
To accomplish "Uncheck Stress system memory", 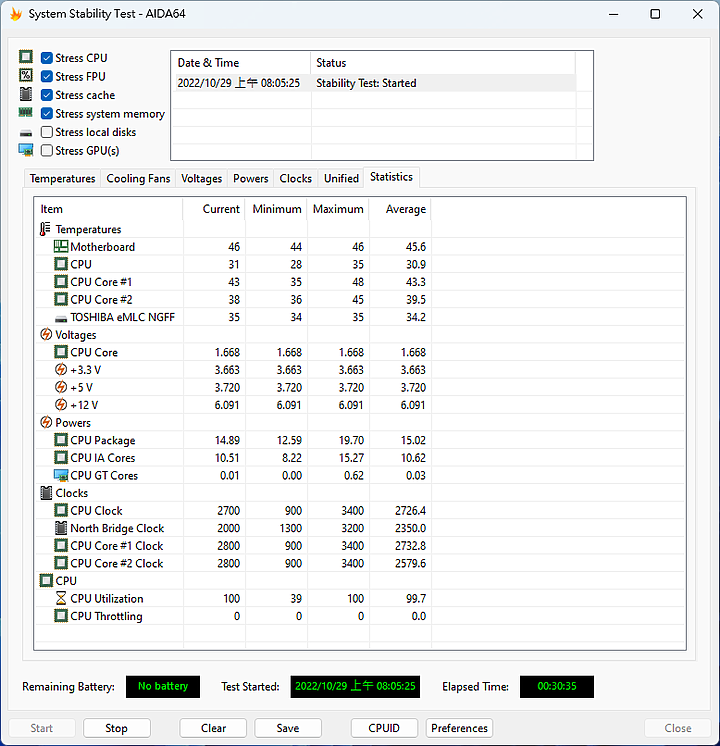I will click(x=47, y=114).
